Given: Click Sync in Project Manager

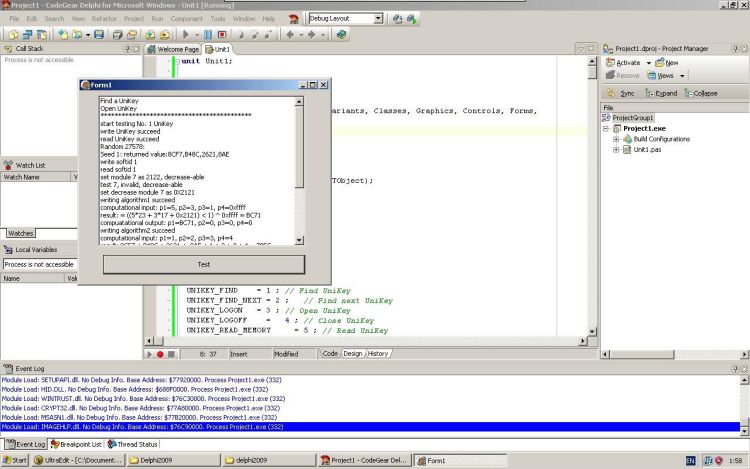Looking at the screenshot, I should pos(621,93).
